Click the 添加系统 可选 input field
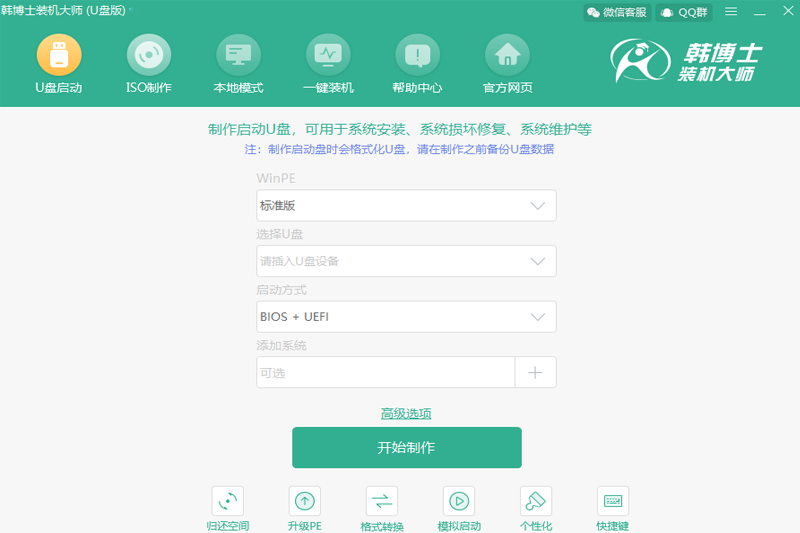This screenshot has height=533, width=800. 385,372
